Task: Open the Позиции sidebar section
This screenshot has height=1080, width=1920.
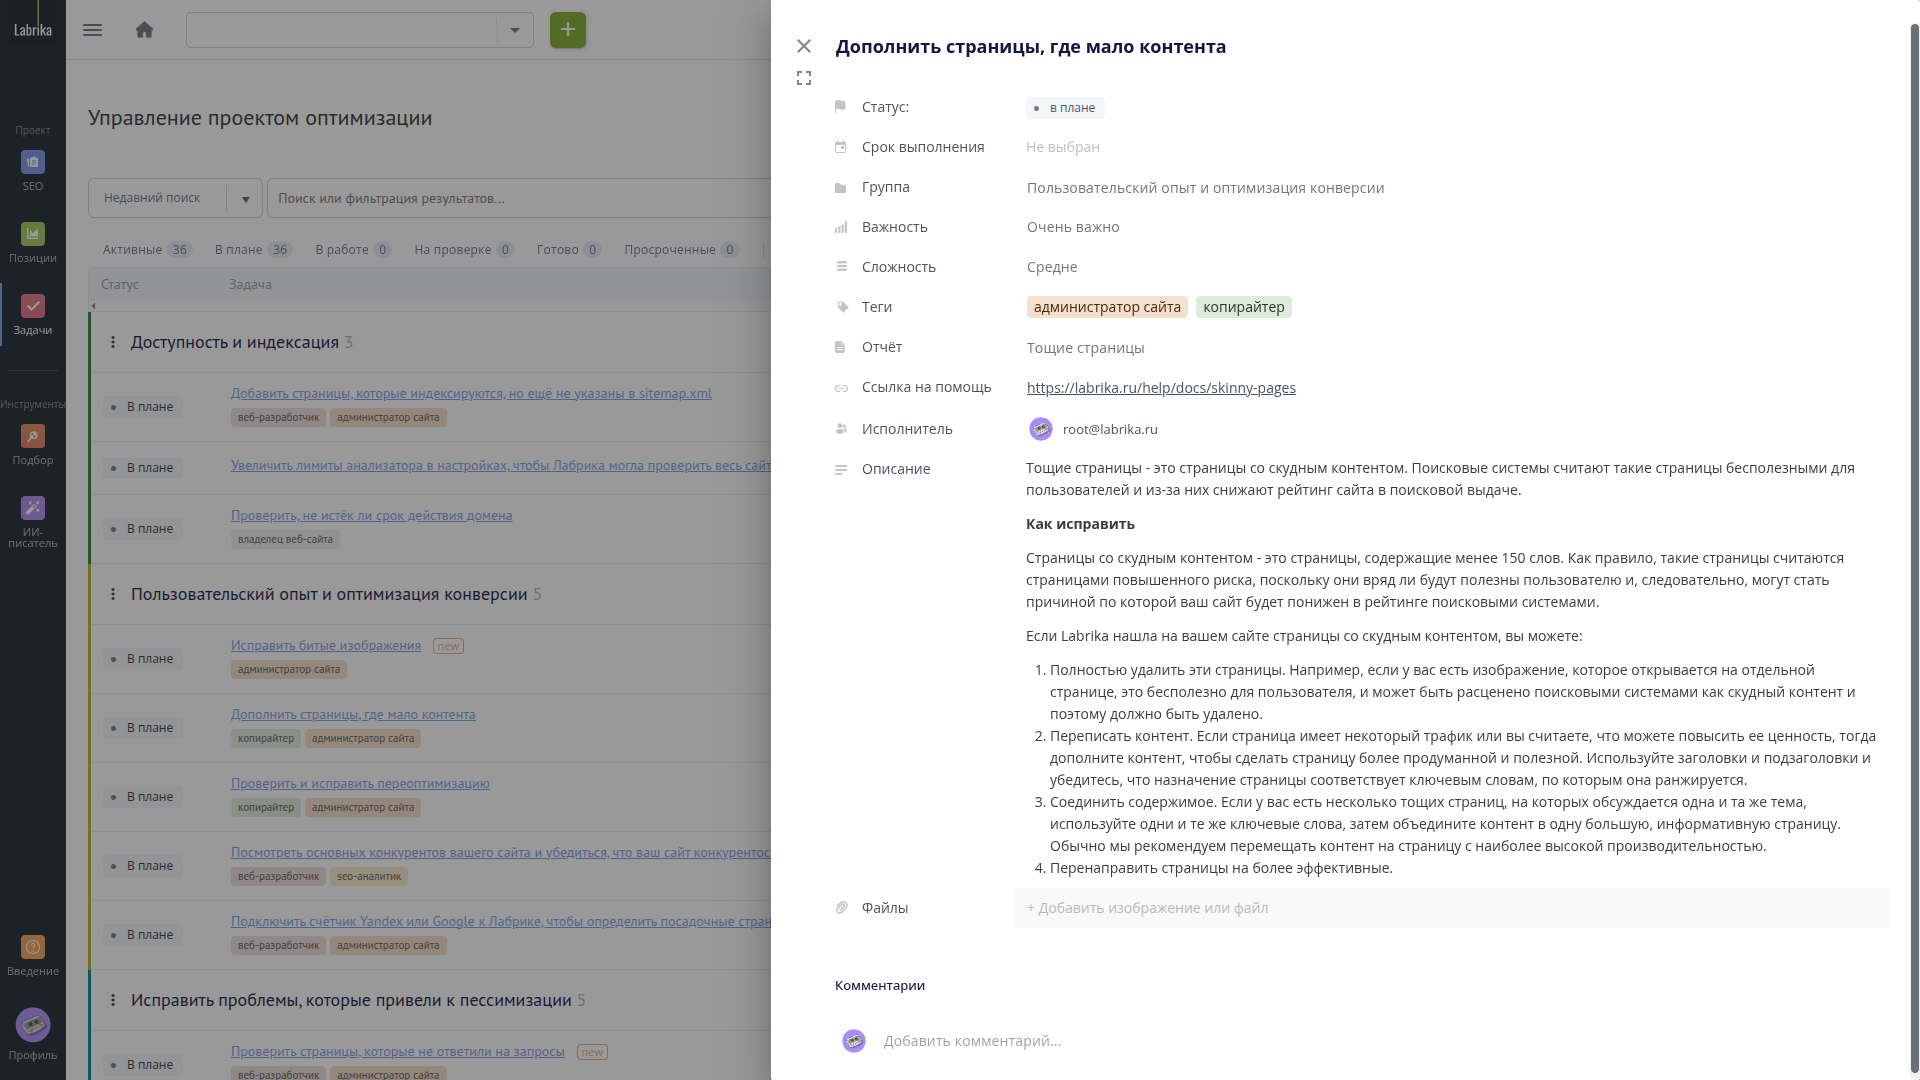Action: 33,243
